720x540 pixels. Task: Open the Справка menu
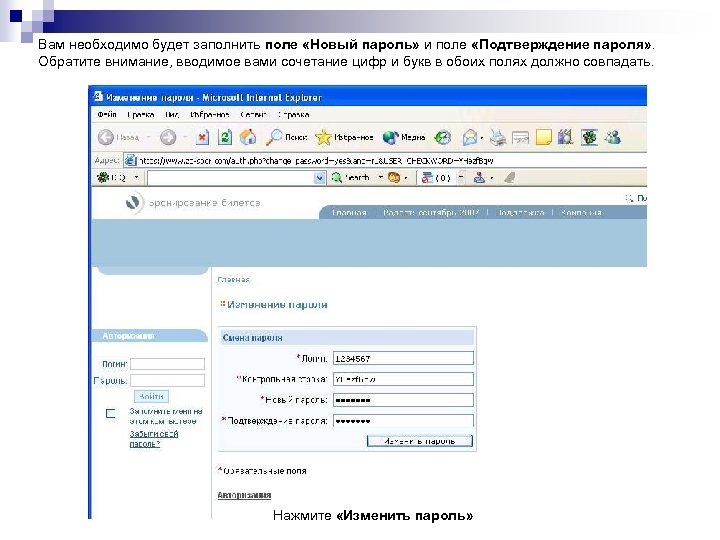click(x=293, y=114)
